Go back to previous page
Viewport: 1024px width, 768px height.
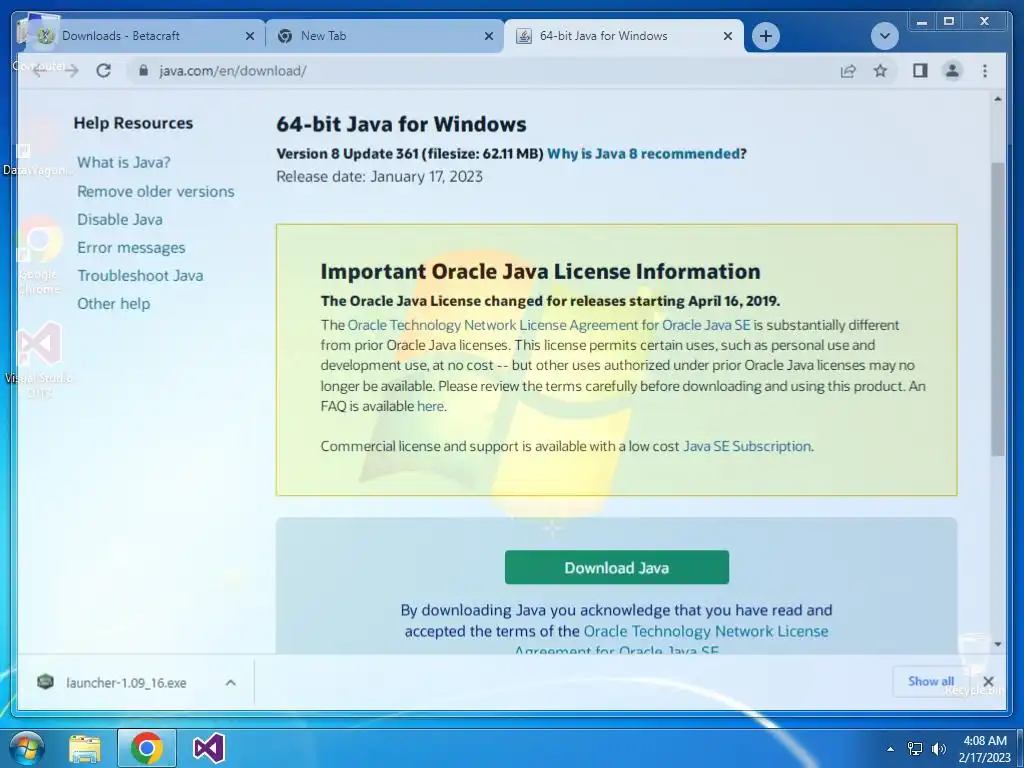[x=39, y=71]
